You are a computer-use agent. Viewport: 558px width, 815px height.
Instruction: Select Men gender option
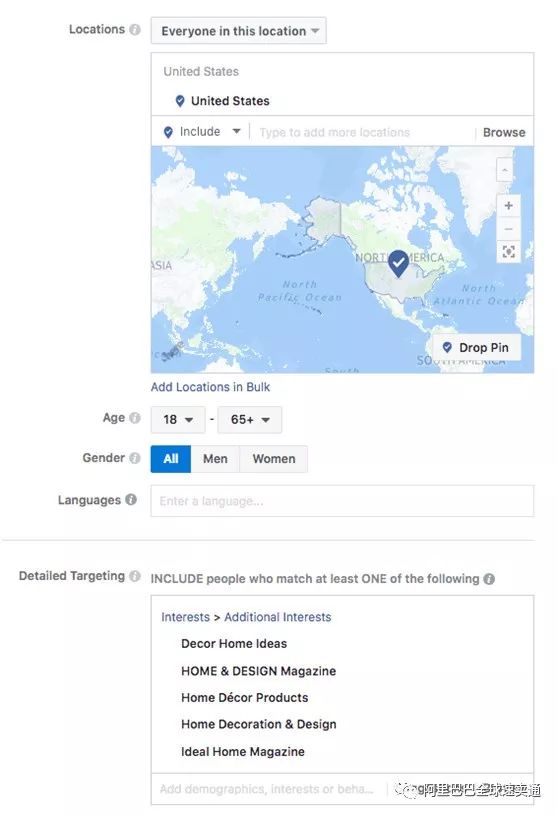(215, 459)
